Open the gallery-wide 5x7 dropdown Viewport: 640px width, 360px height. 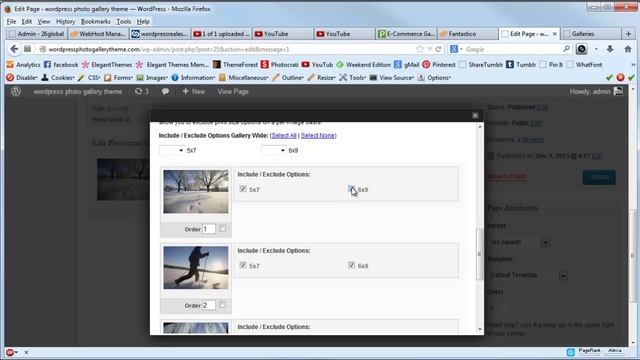pyautogui.click(x=172, y=150)
